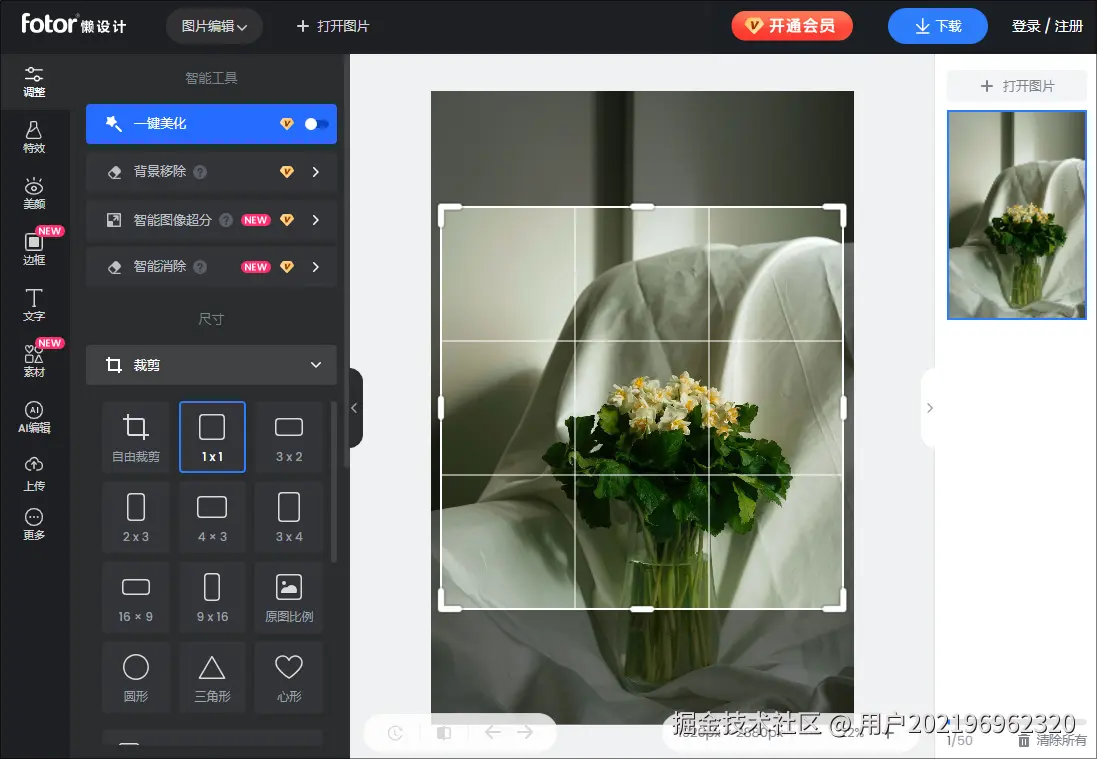Select the 4×3 crop ratio
1097x759 pixels.
[x=212, y=518]
